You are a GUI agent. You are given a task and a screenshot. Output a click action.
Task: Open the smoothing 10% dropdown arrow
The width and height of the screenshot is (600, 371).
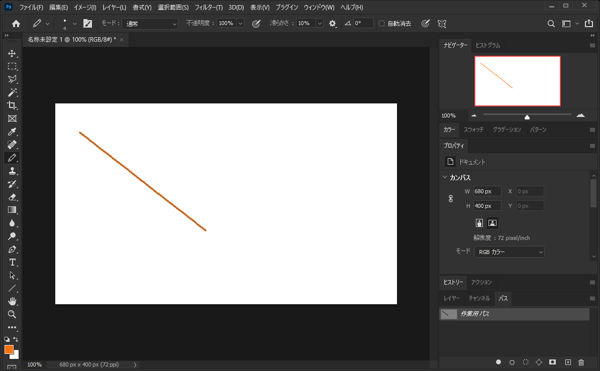tap(320, 24)
